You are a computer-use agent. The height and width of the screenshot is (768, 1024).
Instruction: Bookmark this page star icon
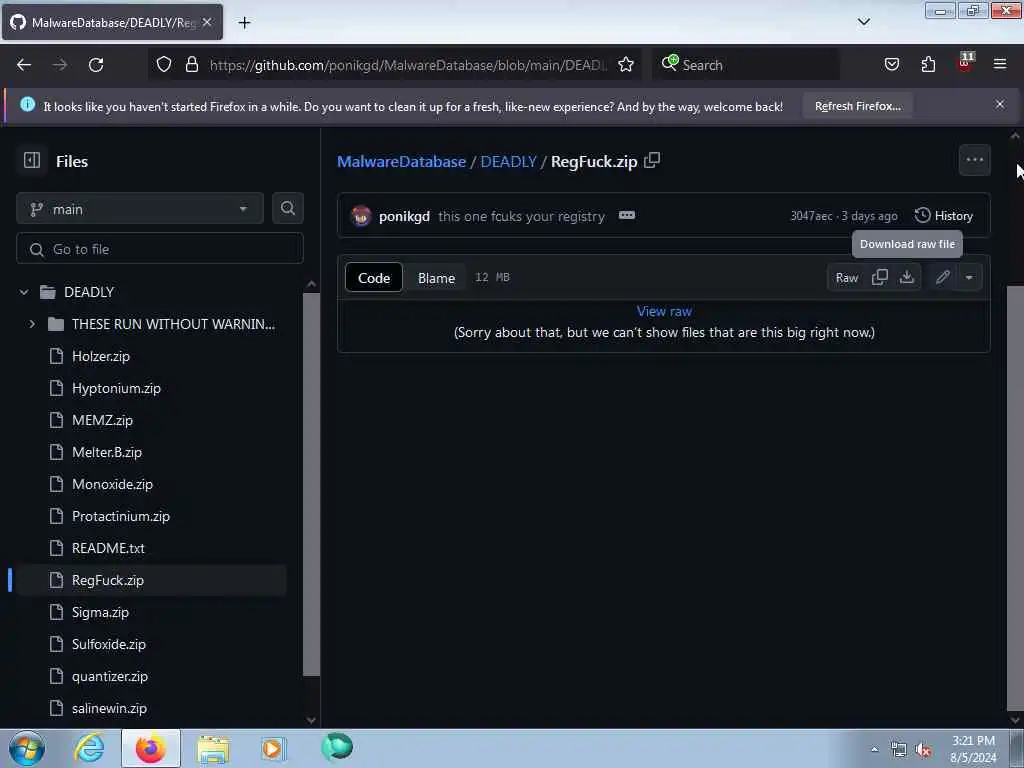[x=626, y=65]
